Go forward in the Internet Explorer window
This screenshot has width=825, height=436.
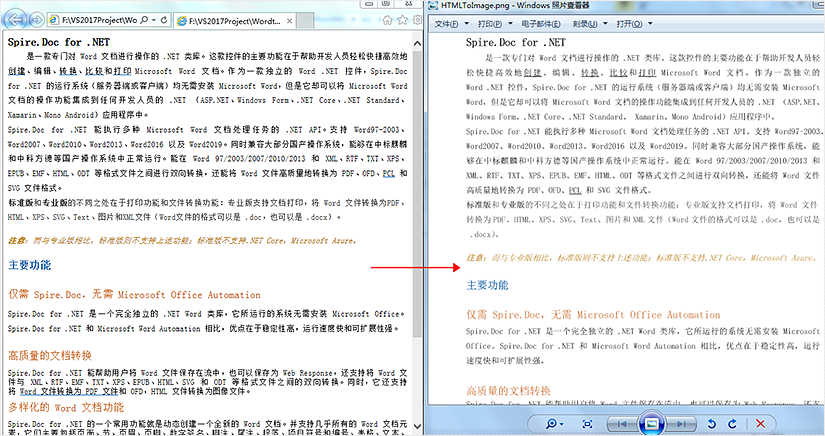tap(36, 20)
